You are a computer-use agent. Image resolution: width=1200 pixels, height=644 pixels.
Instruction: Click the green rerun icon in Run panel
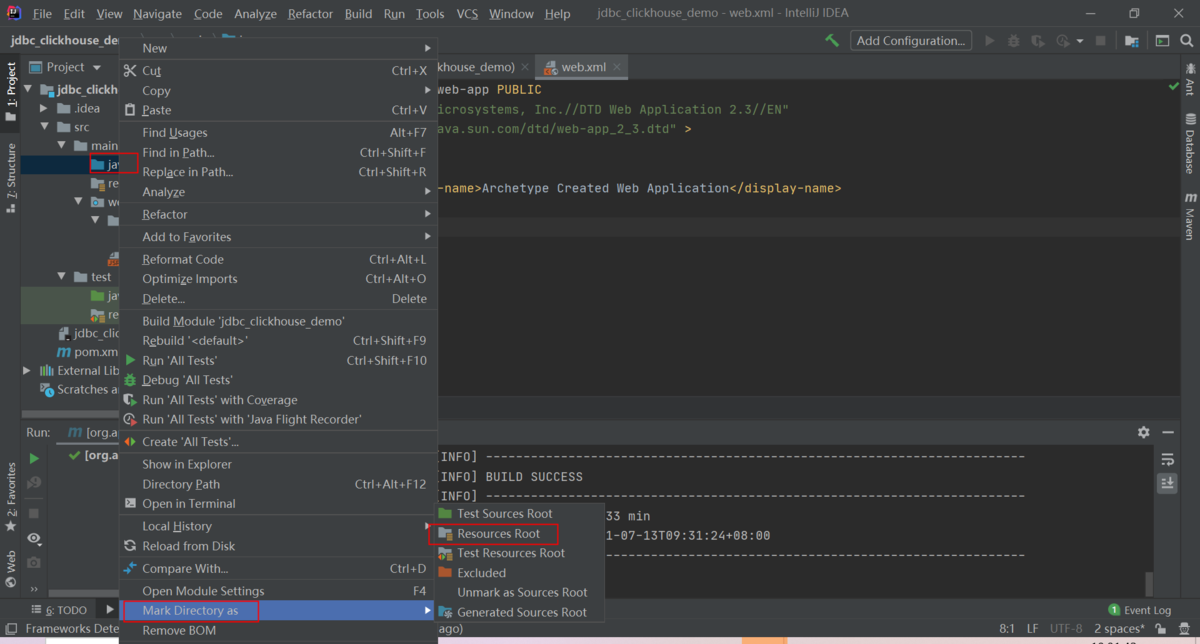(34, 458)
